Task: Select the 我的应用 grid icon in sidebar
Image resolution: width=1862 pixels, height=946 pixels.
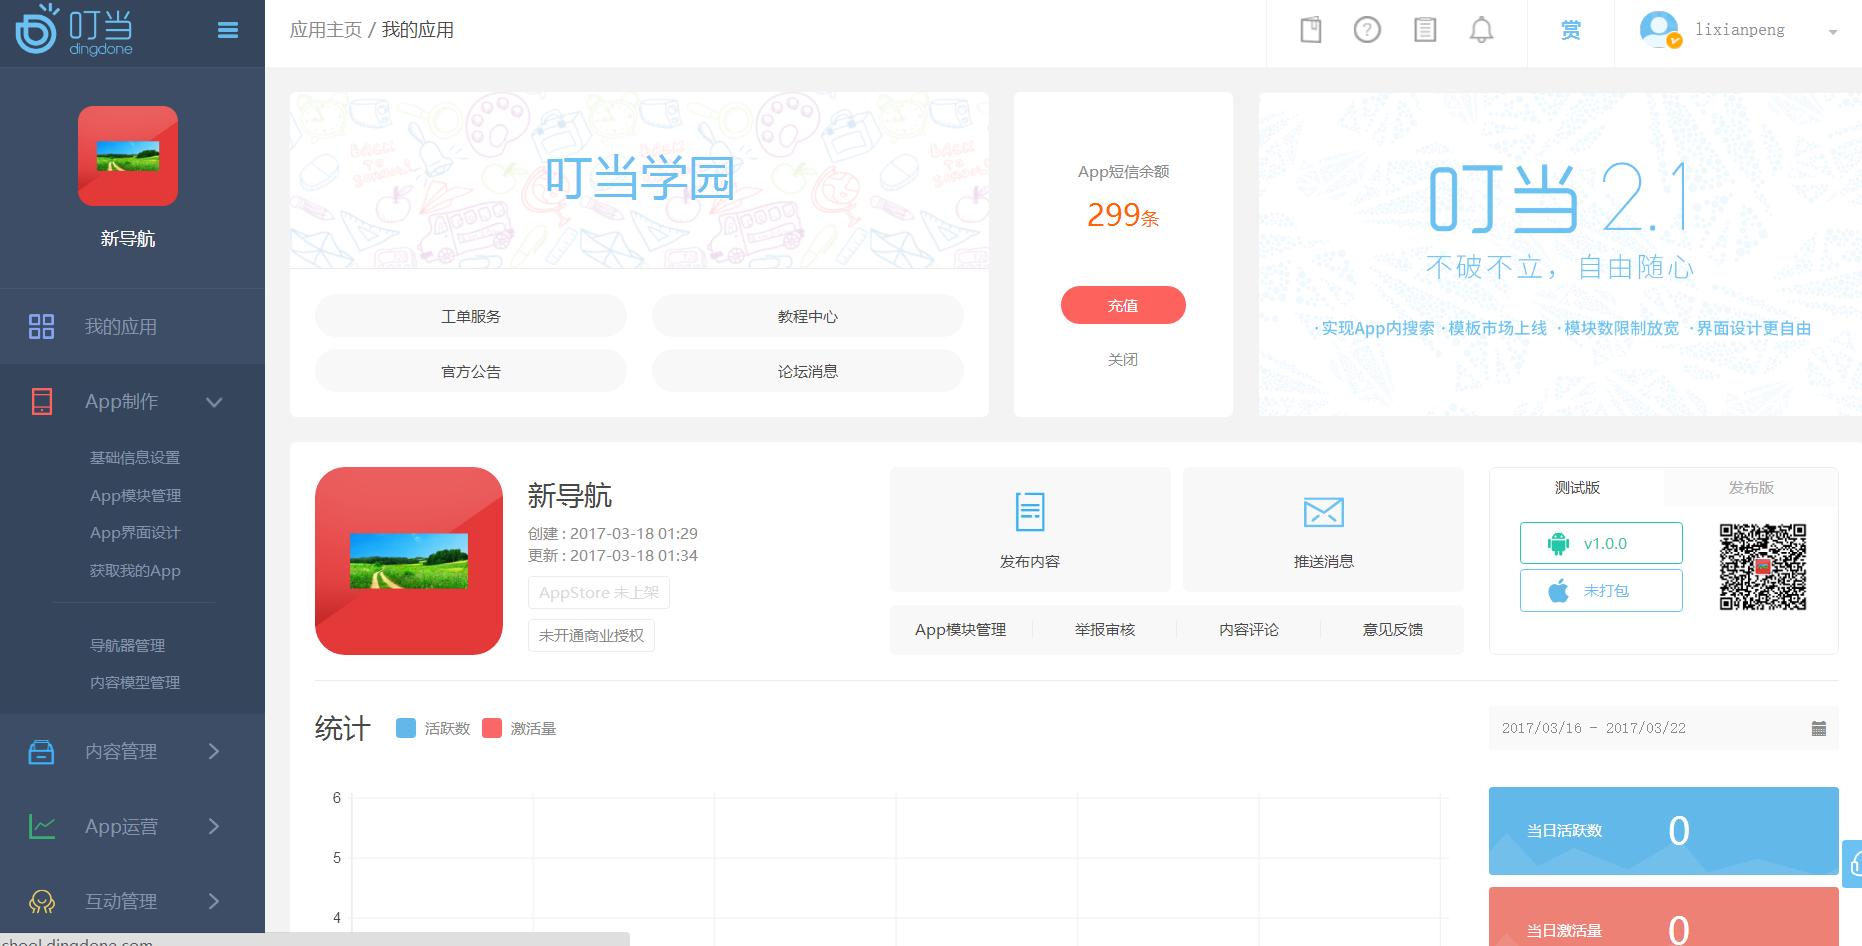Action: pyautogui.click(x=41, y=325)
